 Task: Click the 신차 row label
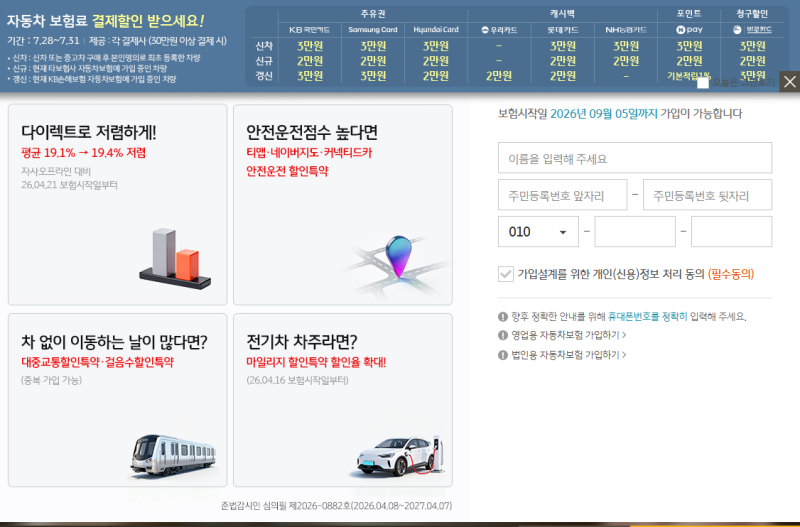[264, 46]
